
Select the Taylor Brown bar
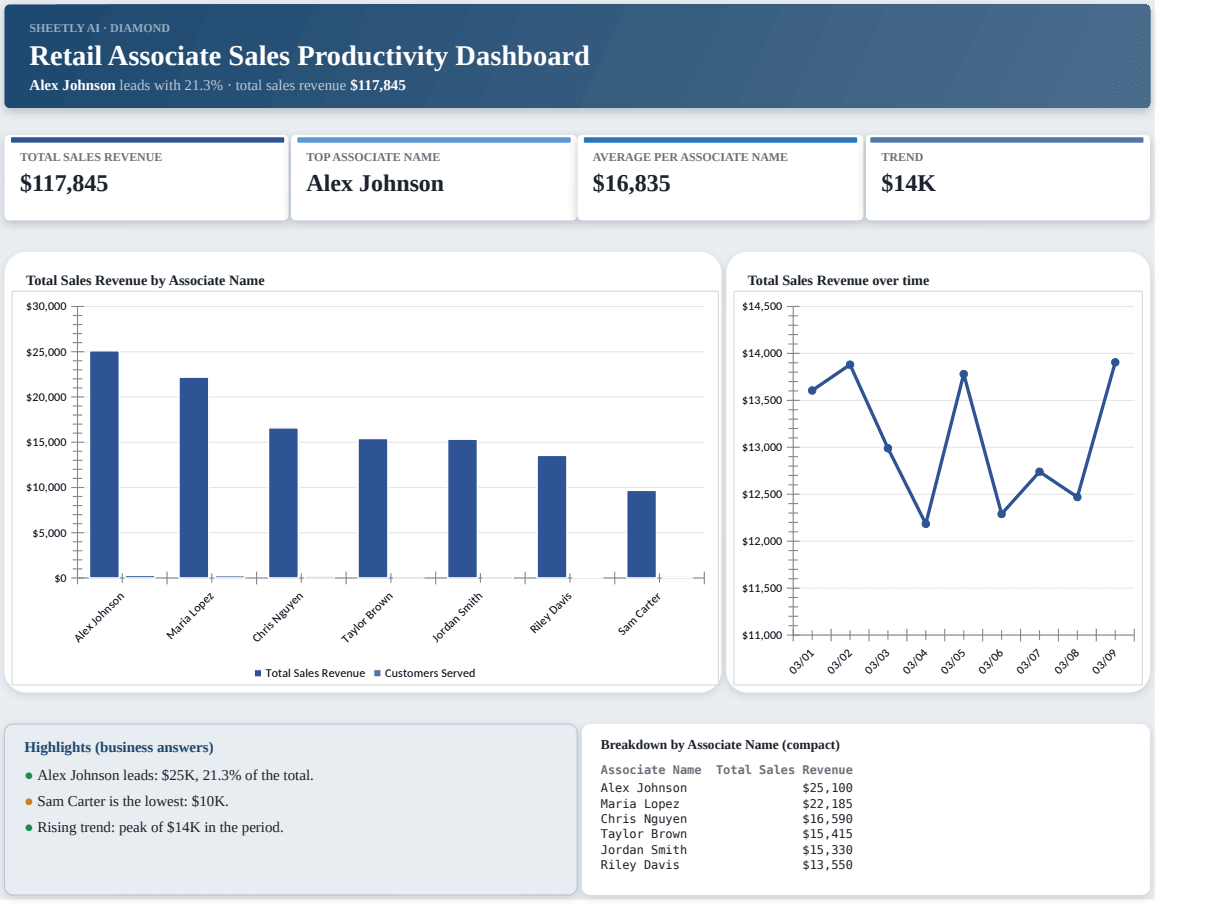[x=373, y=508]
